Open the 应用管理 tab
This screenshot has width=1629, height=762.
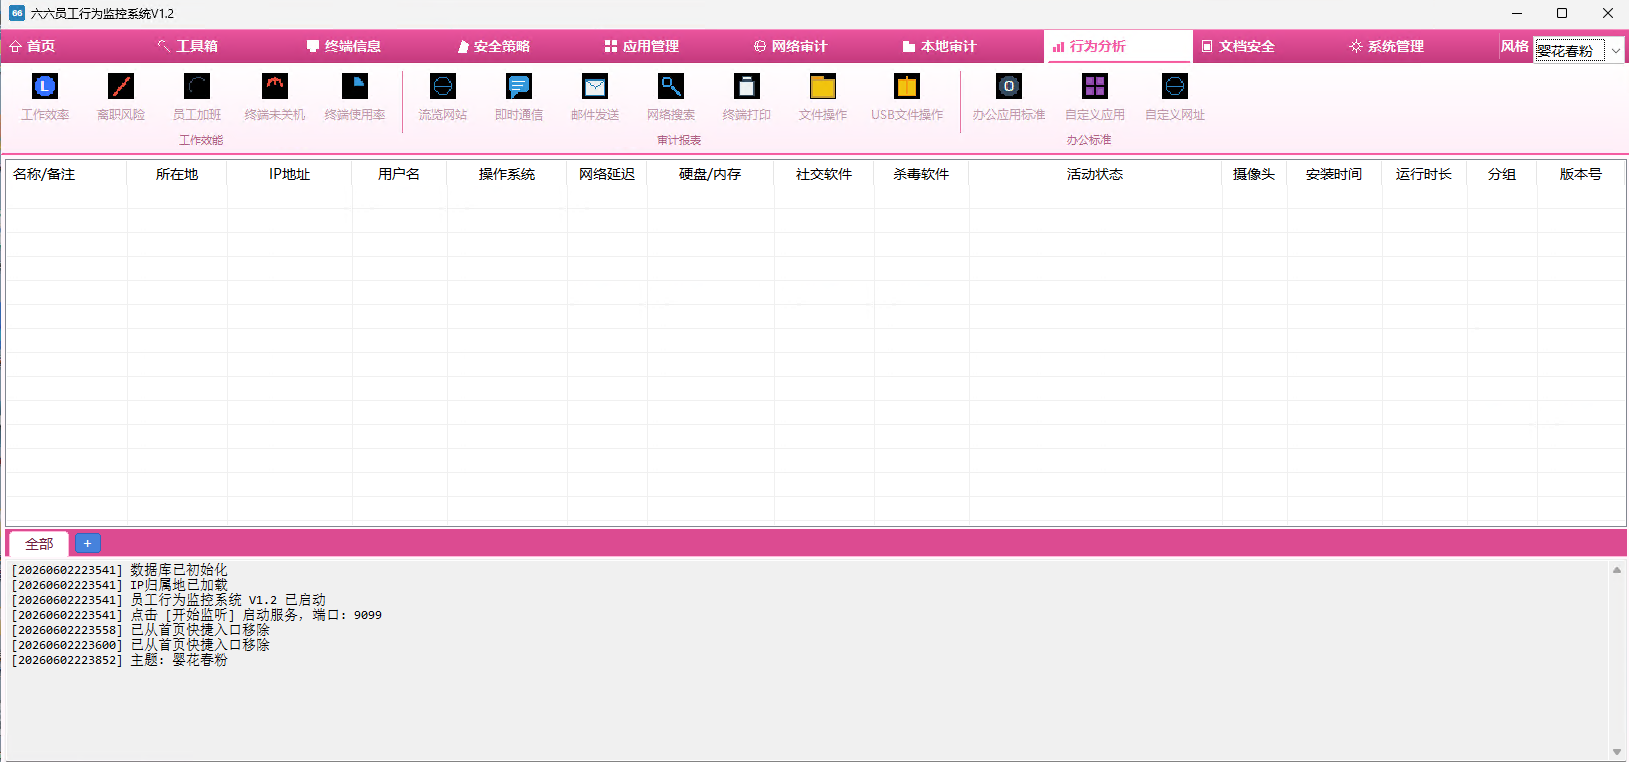tap(641, 46)
